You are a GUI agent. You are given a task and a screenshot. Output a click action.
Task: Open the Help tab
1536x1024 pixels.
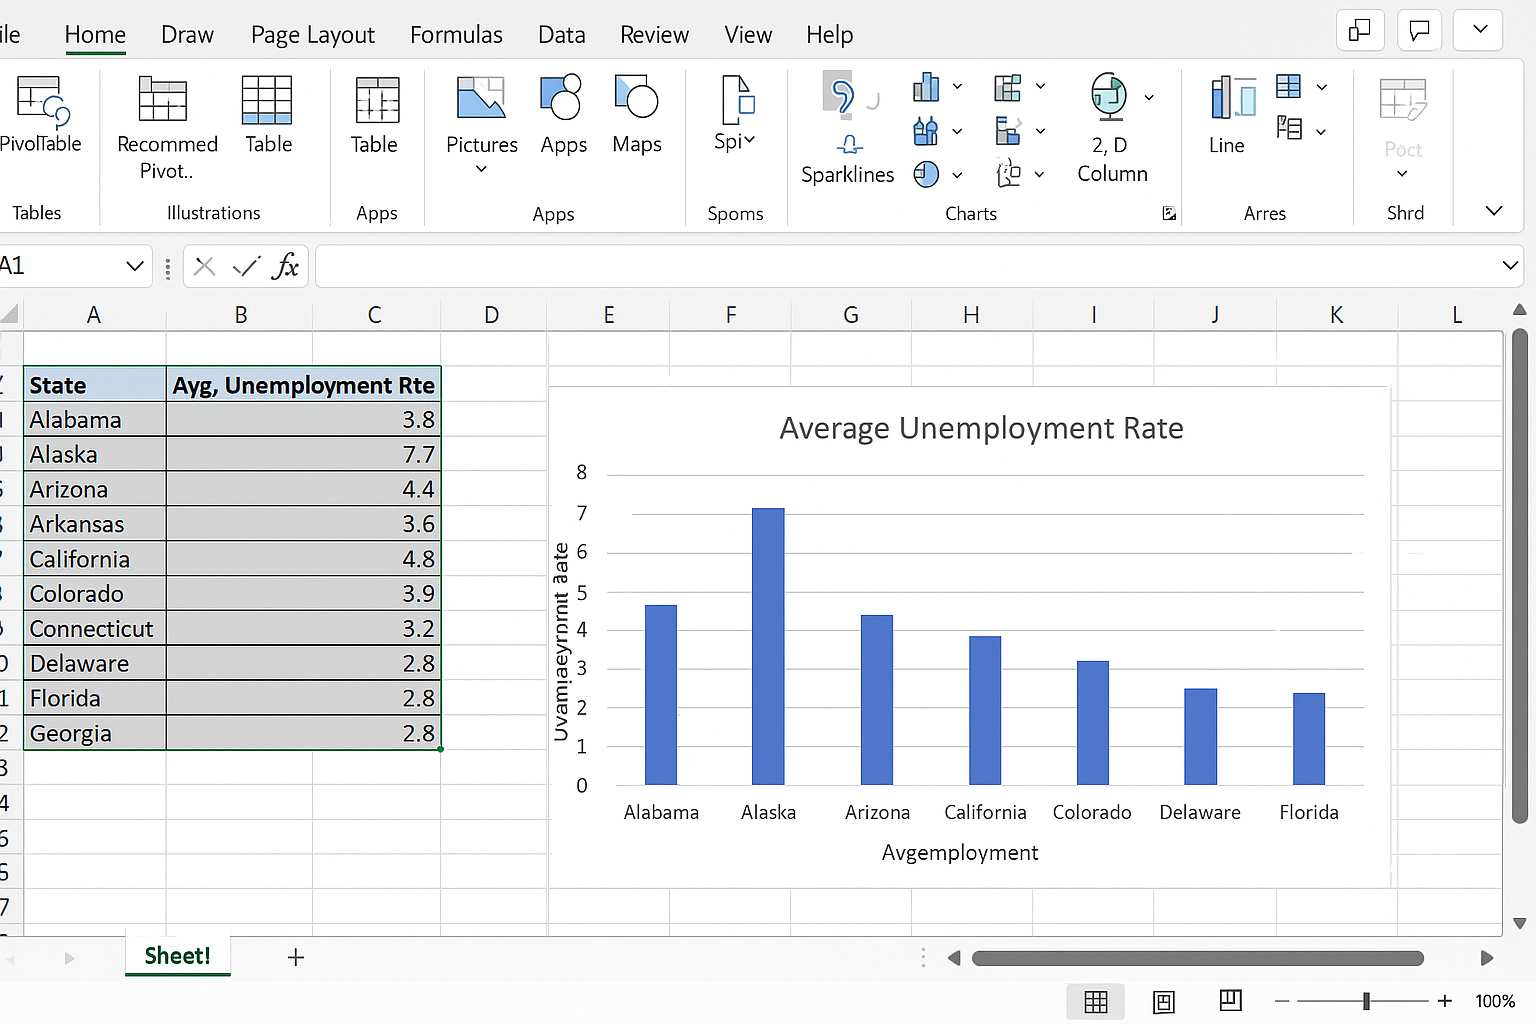tap(829, 35)
